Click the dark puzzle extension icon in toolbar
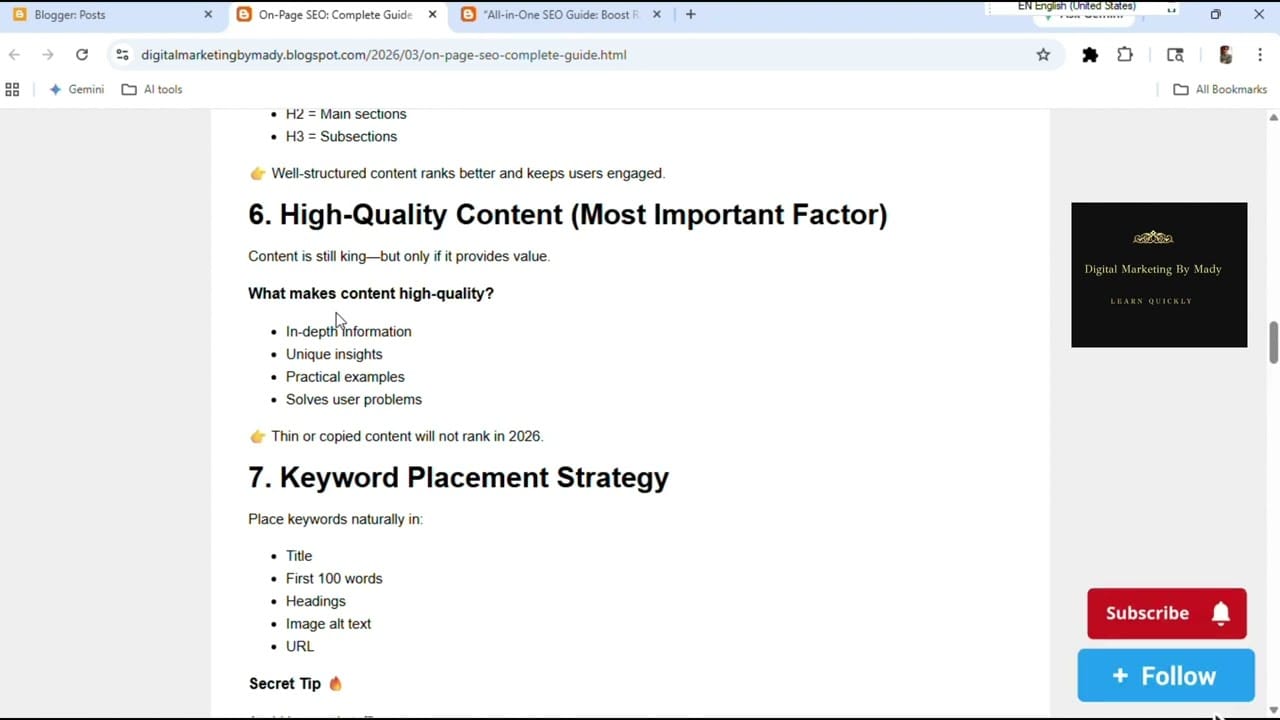The width and height of the screenshot is (1280, 720). 1089,55
